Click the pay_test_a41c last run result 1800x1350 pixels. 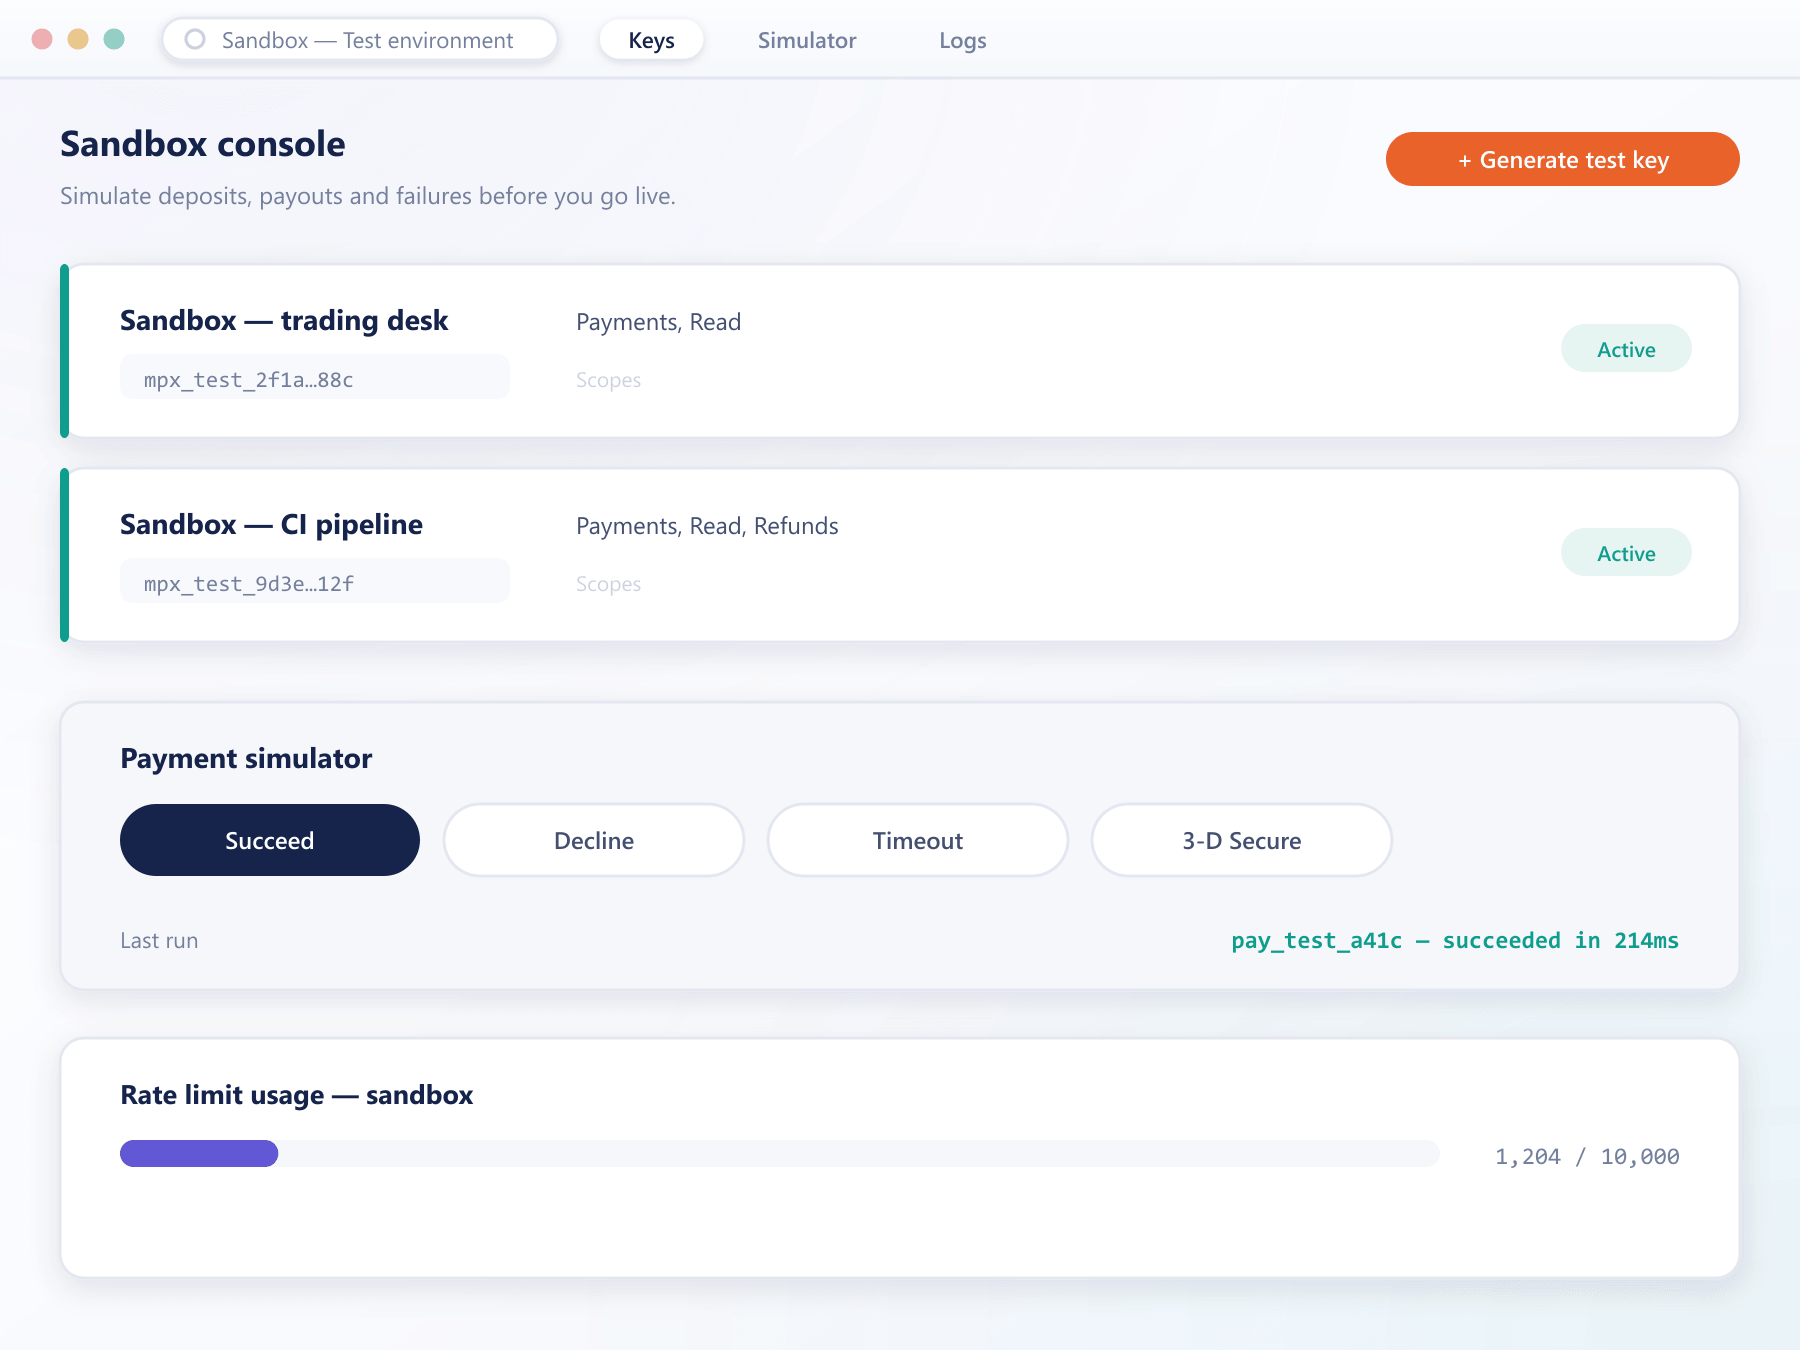(1455, 940)
